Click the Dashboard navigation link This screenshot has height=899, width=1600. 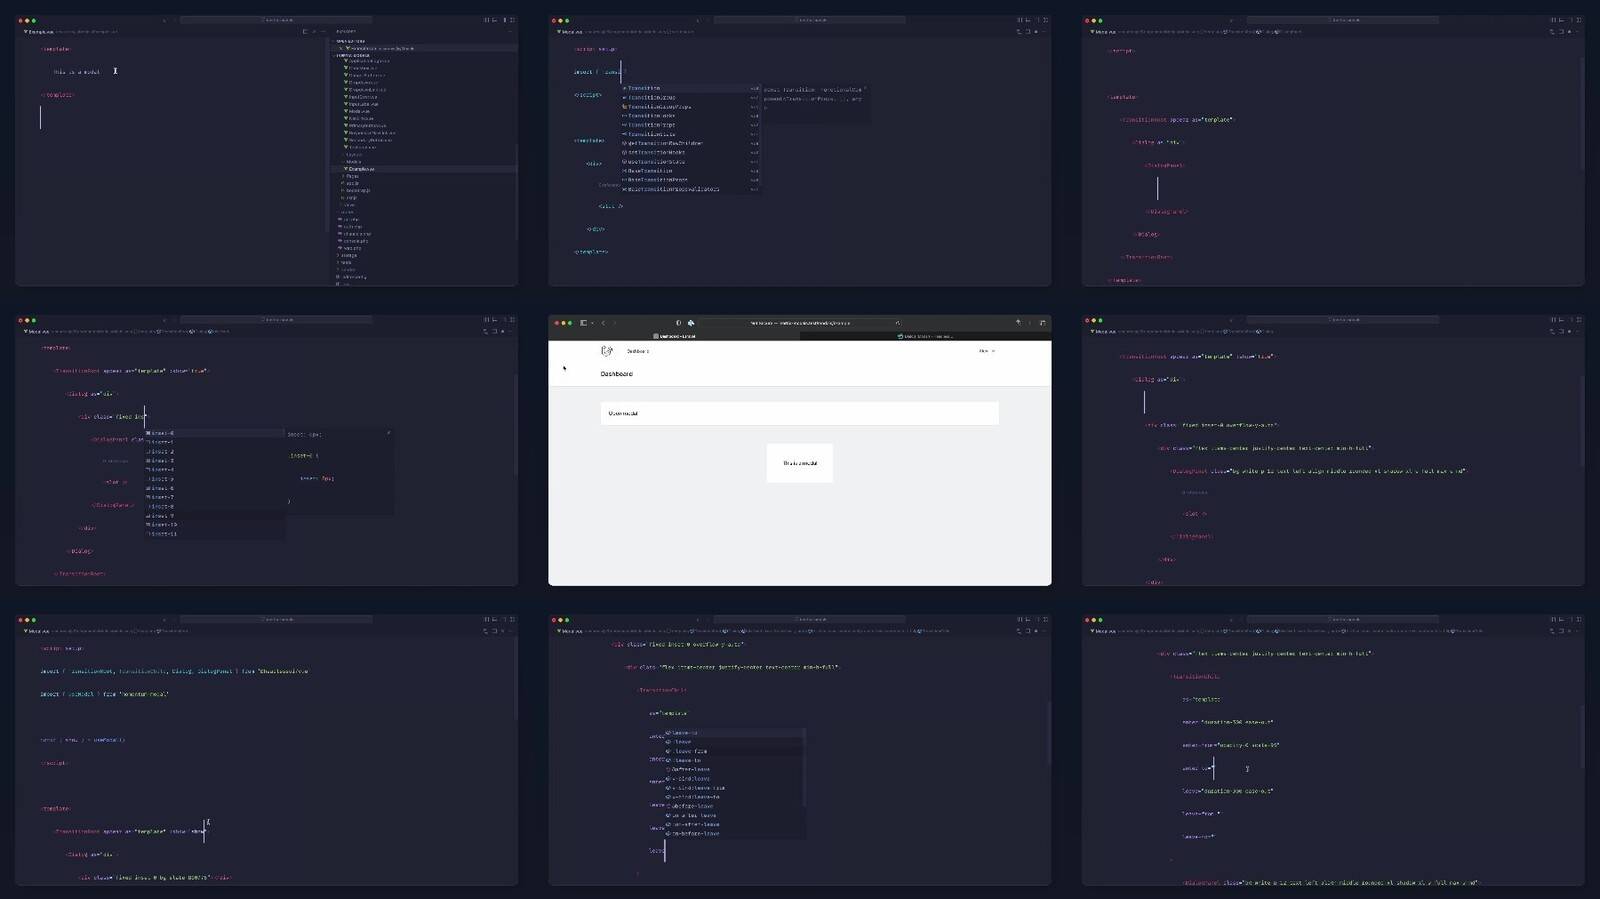pyautogui.click(x=638, y=351)
